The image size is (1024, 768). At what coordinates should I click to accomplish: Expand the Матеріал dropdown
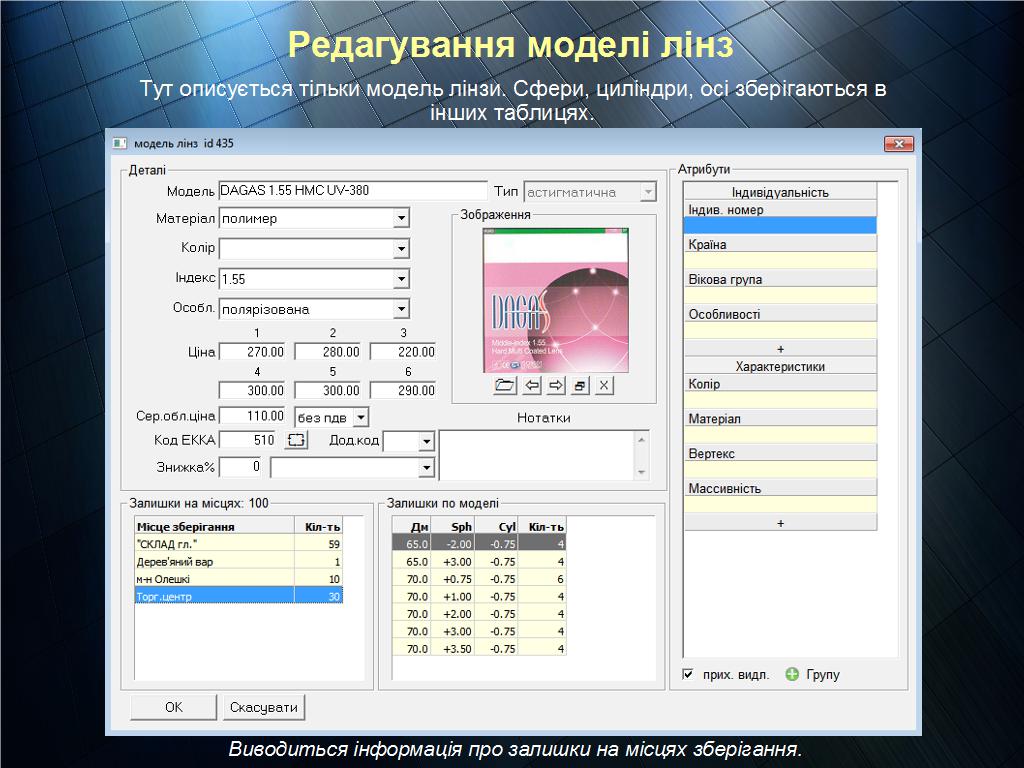click(x=401, y=219)
